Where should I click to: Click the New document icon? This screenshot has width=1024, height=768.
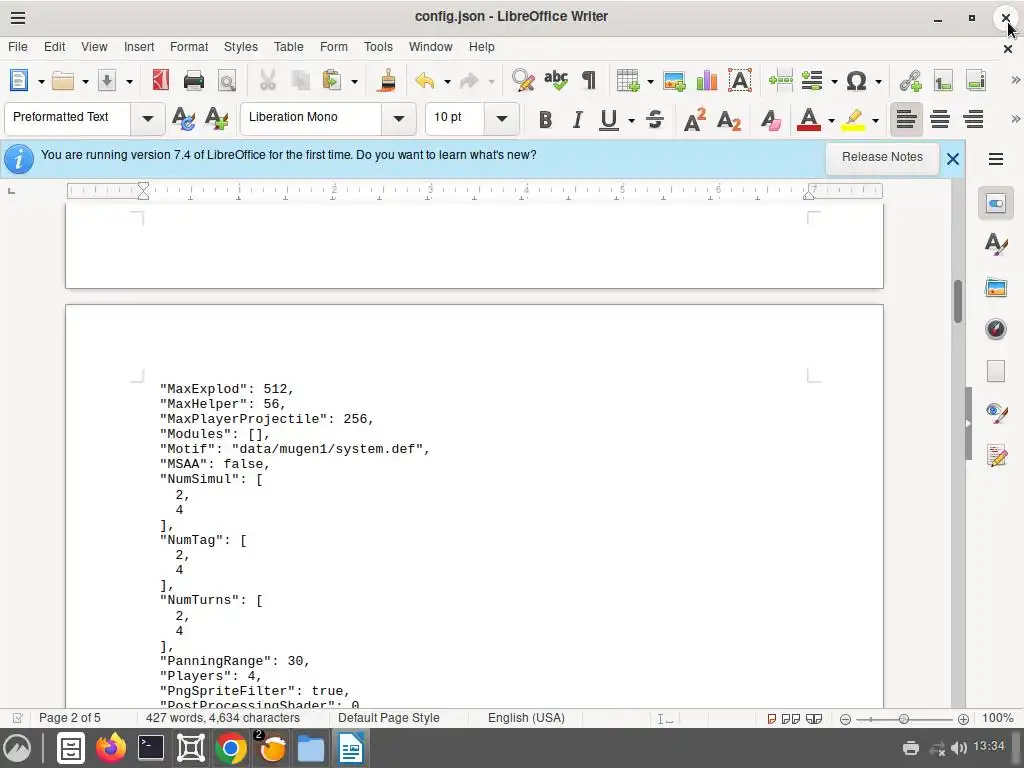19,81
